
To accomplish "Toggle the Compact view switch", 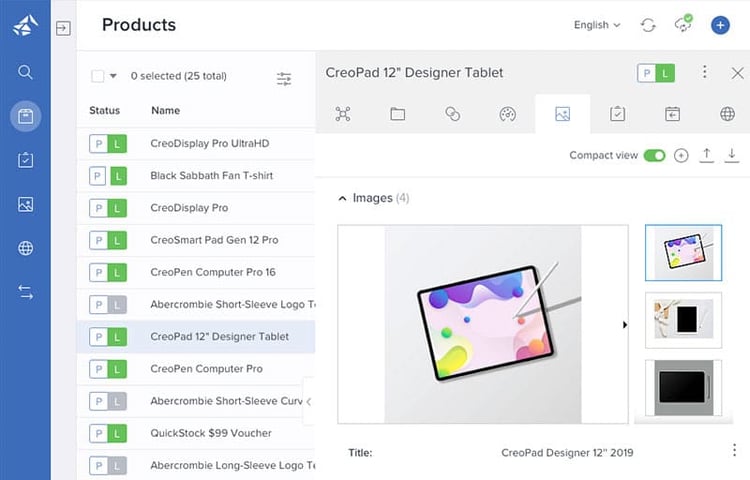I will [x=654, y=155].
